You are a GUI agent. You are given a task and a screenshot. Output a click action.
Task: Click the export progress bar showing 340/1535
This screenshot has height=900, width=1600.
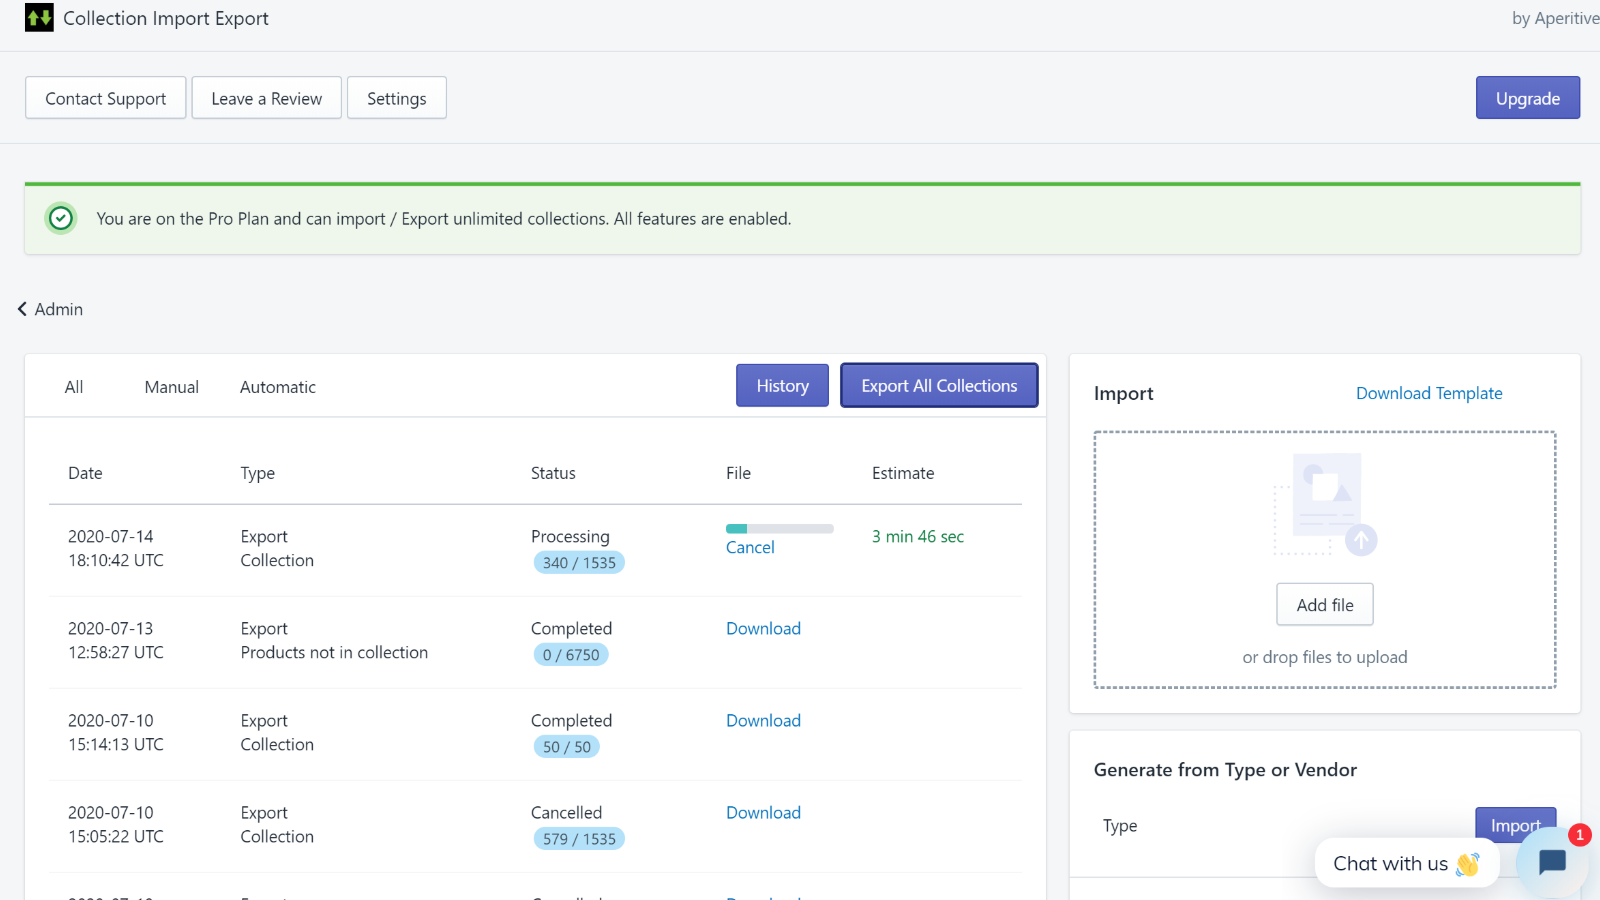(x=779, y=528)
